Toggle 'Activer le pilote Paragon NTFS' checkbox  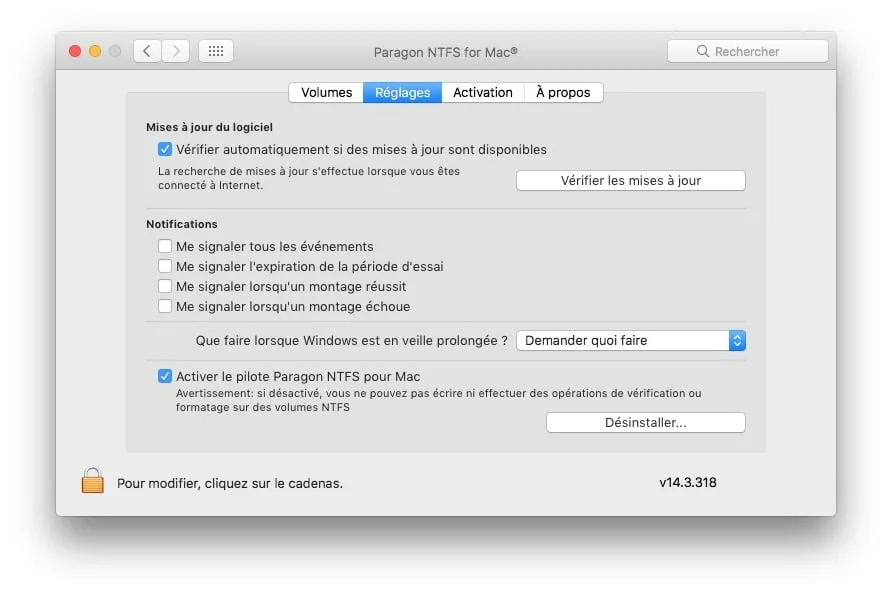pyautogui.click(x=165, y=376)
